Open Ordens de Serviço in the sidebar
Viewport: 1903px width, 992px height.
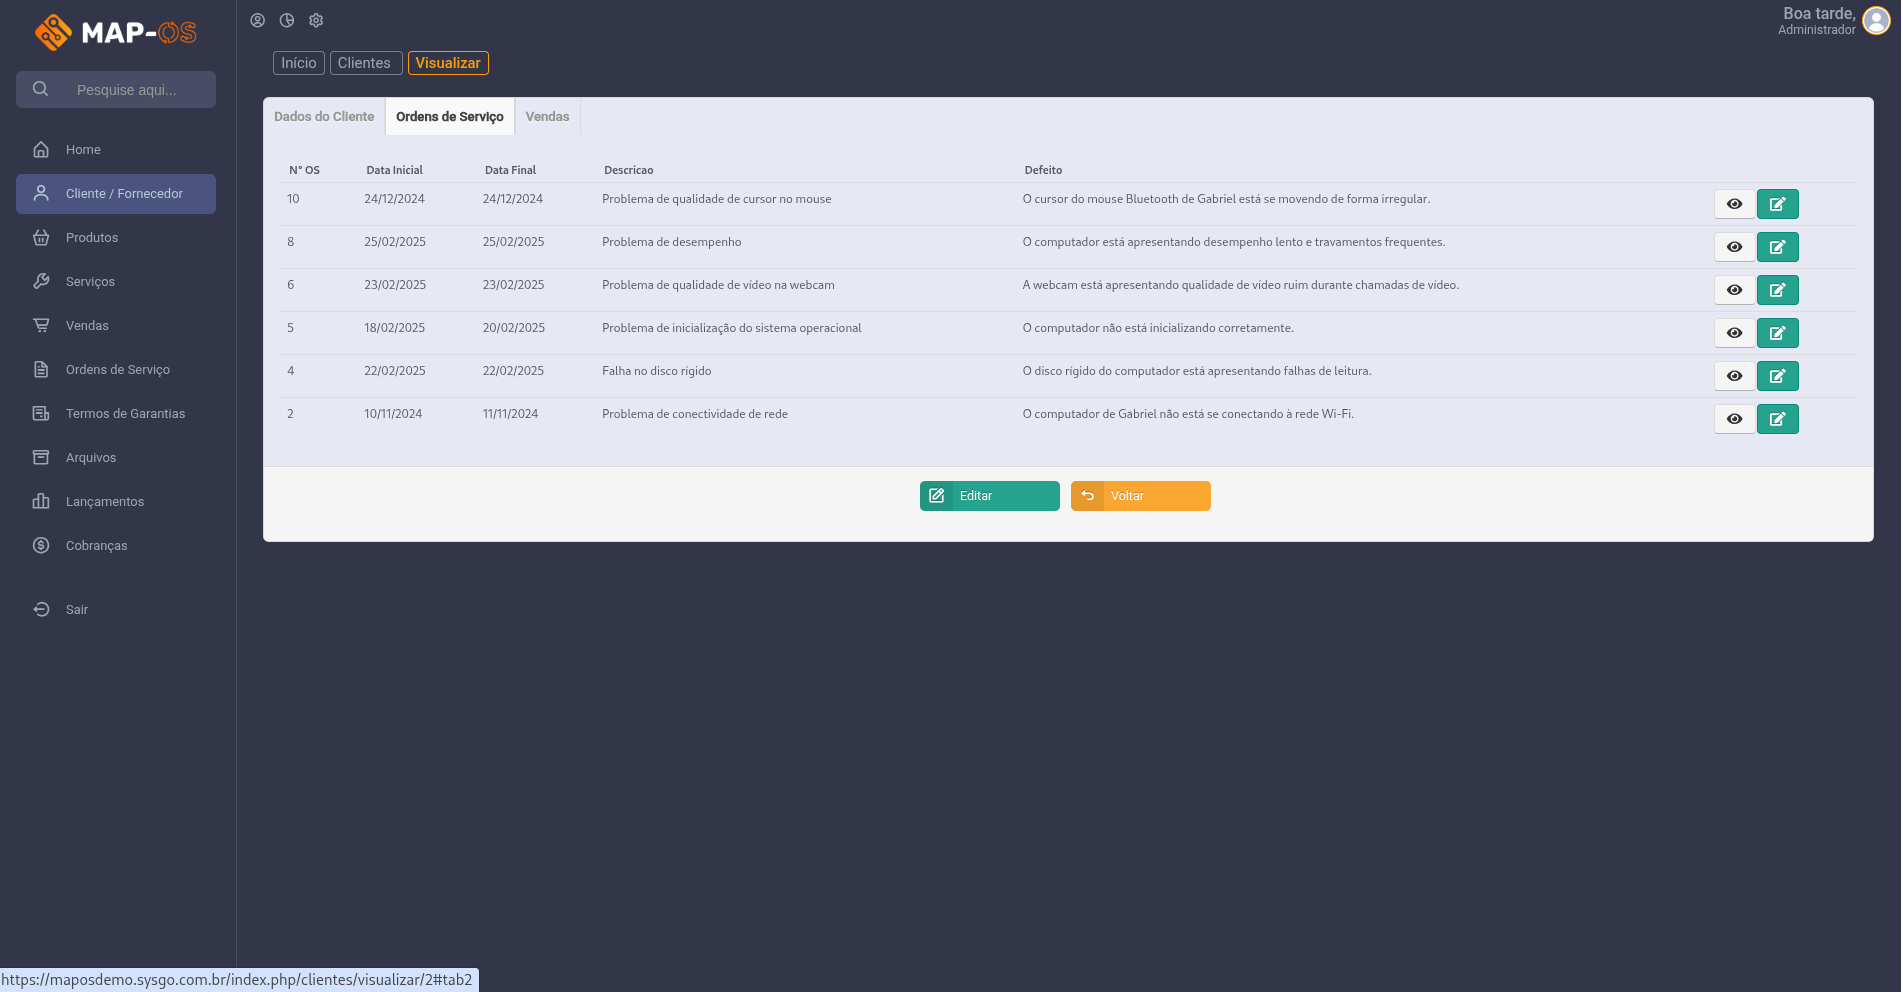(x=116, y=370)
